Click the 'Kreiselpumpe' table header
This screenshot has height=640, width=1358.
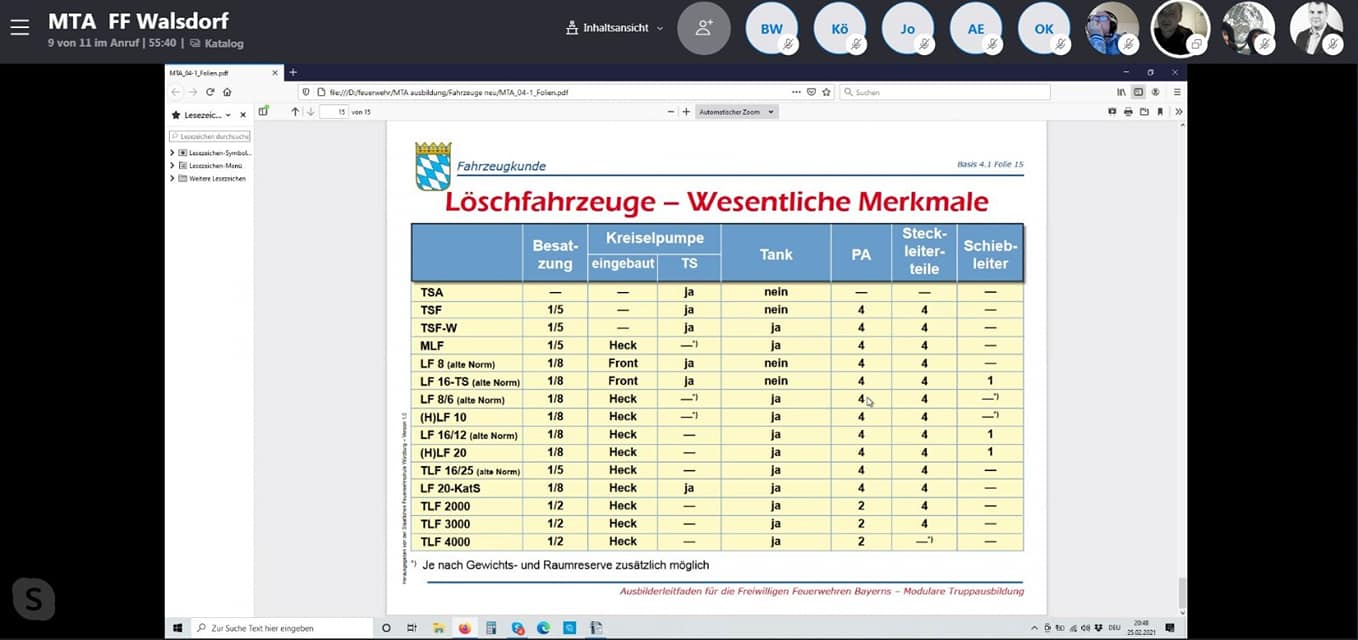coord(655,238)
